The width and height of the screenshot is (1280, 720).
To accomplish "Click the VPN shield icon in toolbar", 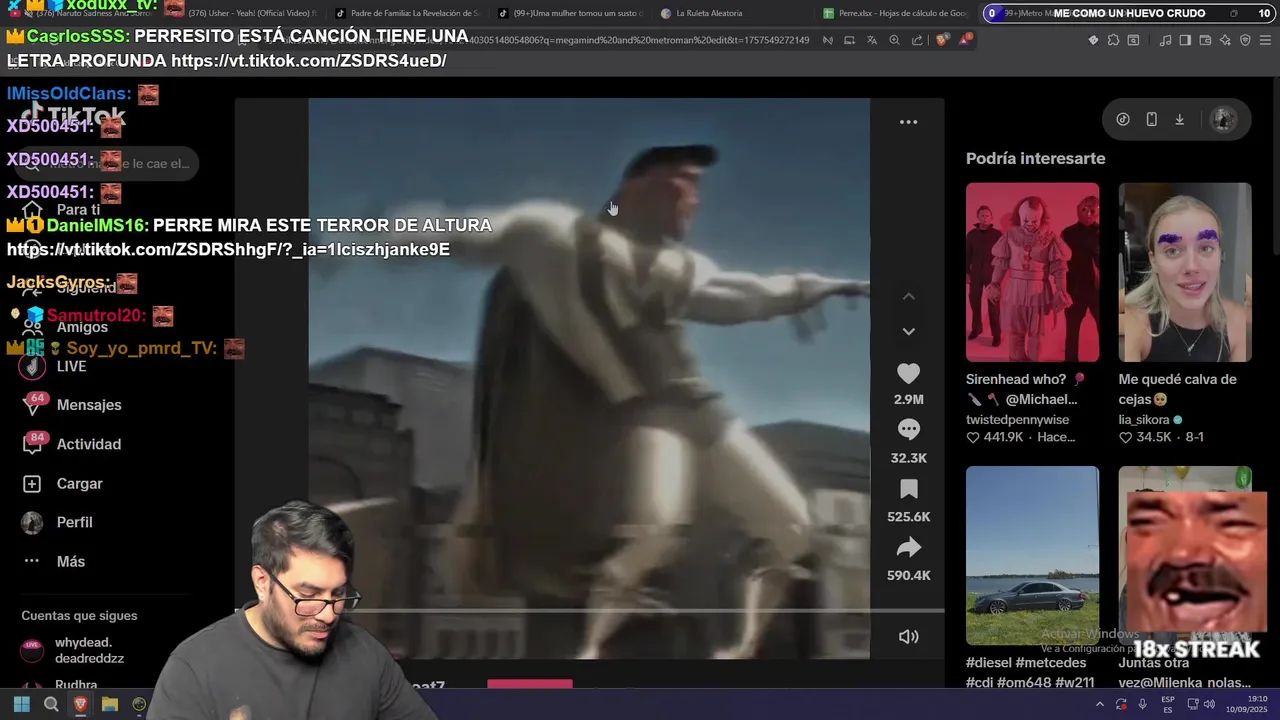I will pyautogui.click(x=1245, y=40).
